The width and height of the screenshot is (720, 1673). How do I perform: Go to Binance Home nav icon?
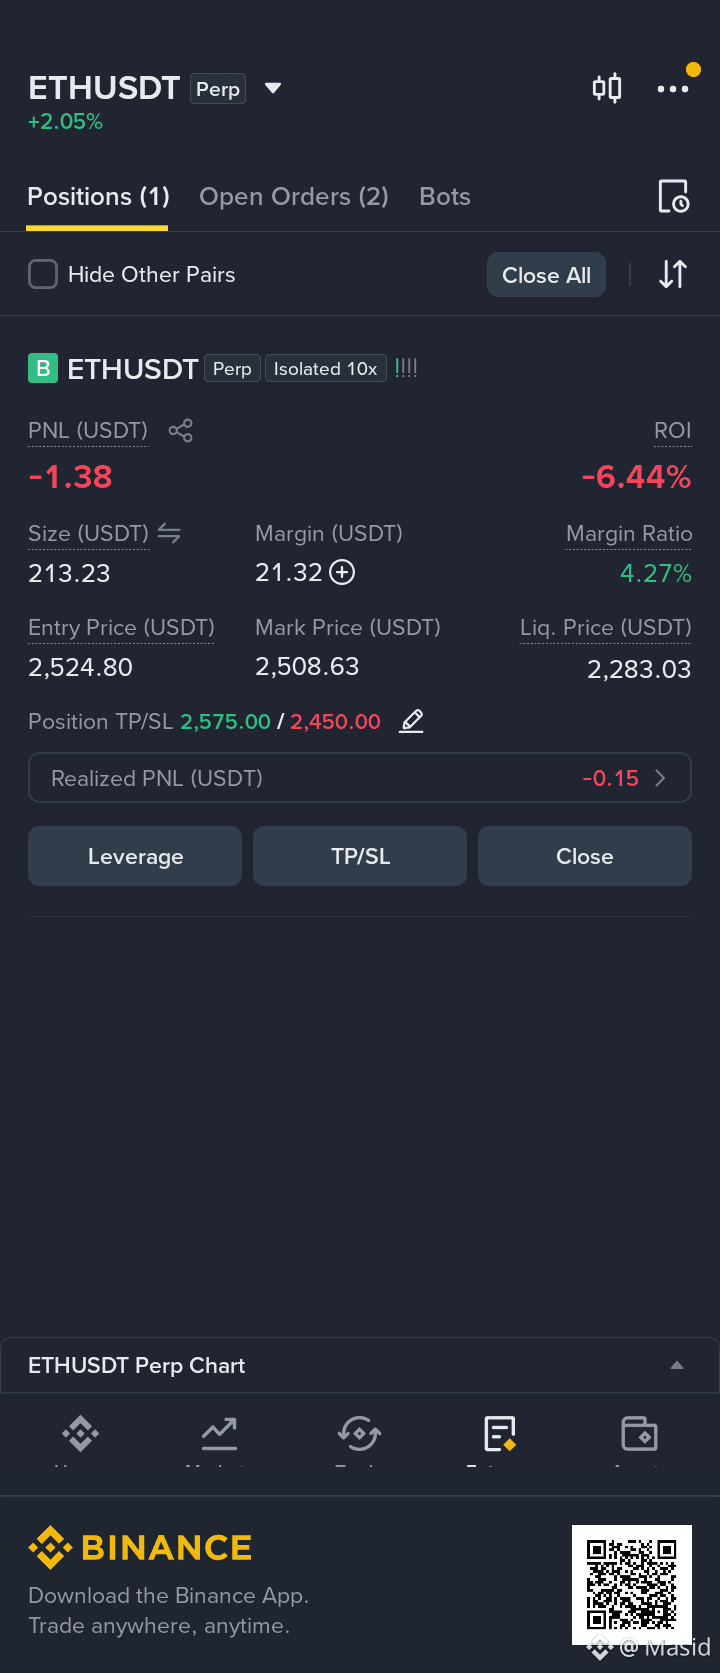[80, 1434]
